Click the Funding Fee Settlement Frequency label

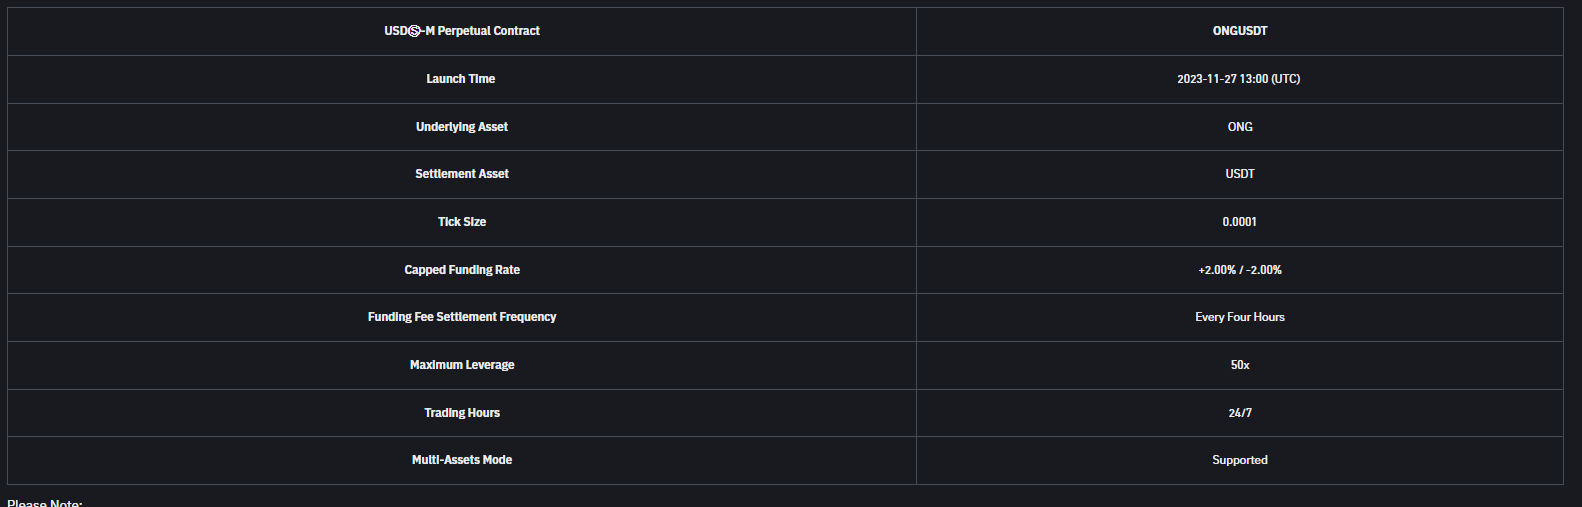click(x=462, y=317)
